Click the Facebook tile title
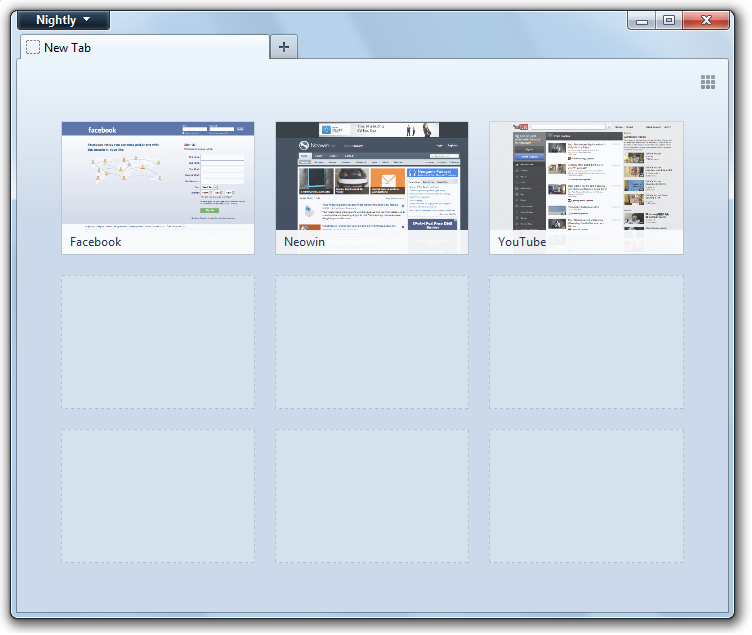 coord(95,242)
